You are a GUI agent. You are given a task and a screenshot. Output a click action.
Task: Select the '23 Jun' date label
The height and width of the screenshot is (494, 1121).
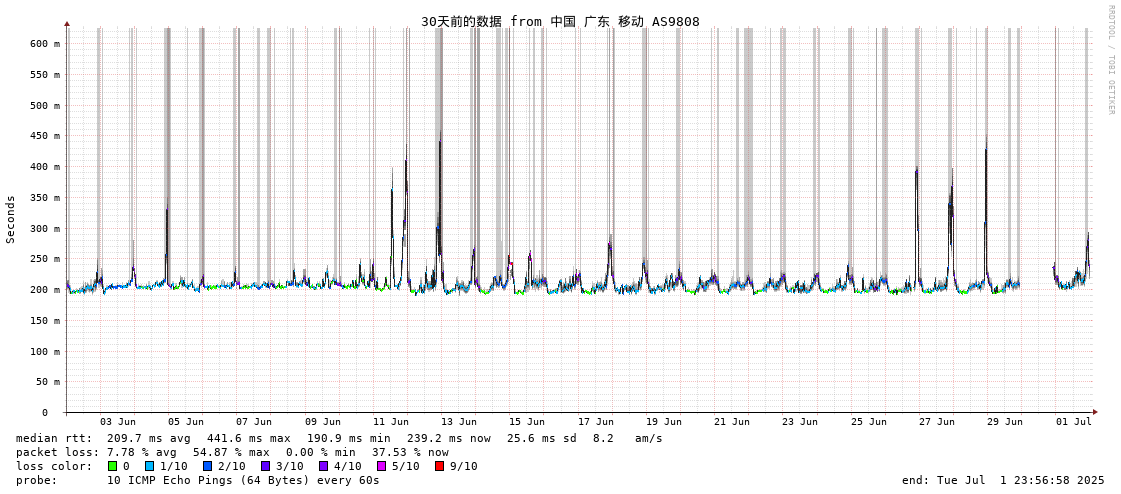tap(801, 422)
